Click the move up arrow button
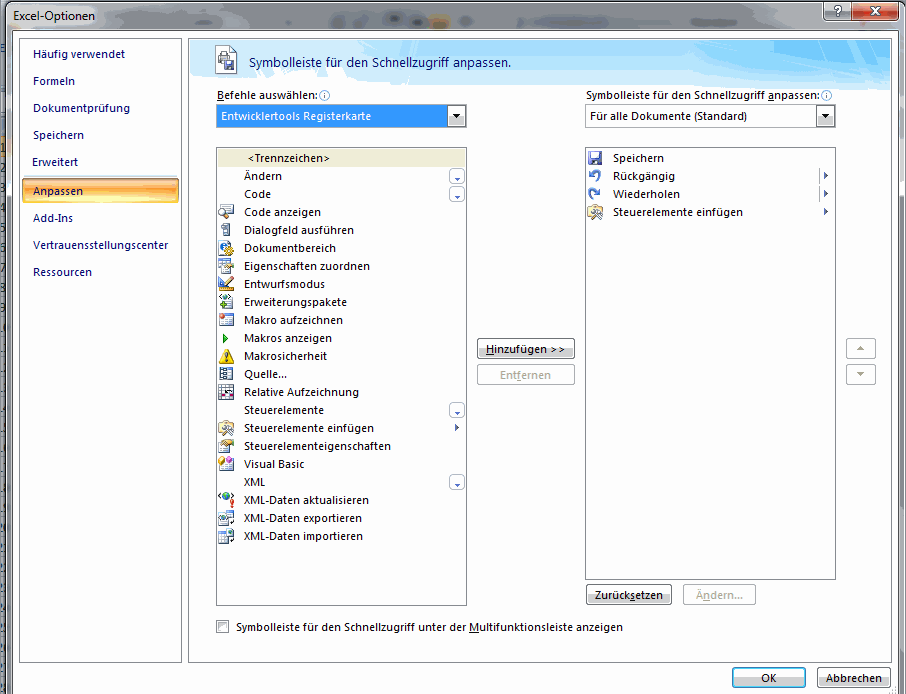Screen dimensions: 906x694 (860, 349)
